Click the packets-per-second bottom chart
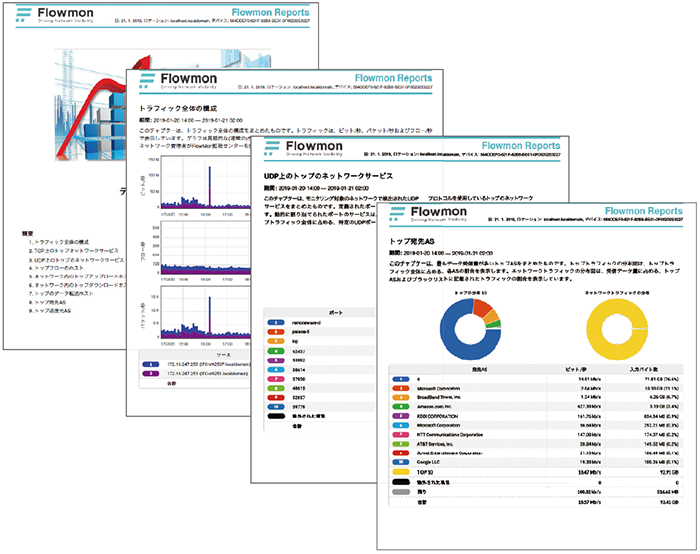 coord(206,312)
